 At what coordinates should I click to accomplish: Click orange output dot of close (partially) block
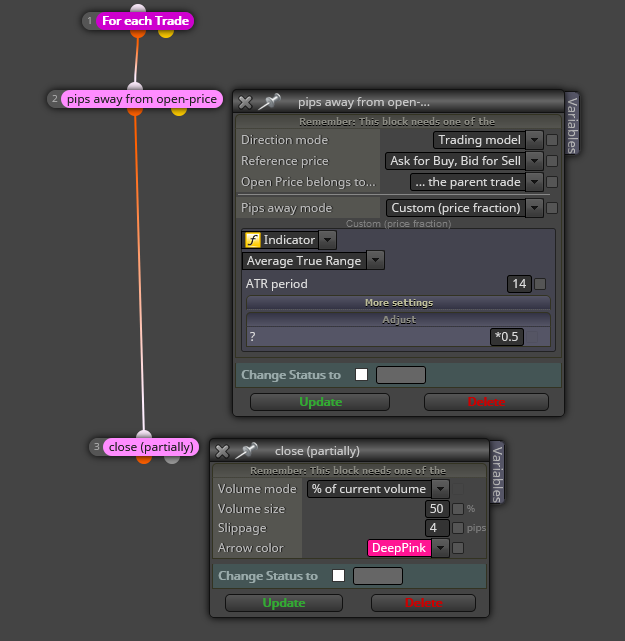[144, 458]
